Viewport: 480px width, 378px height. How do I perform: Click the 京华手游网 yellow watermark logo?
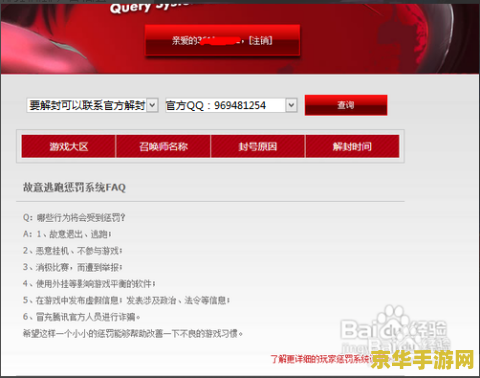pos(422,360)
